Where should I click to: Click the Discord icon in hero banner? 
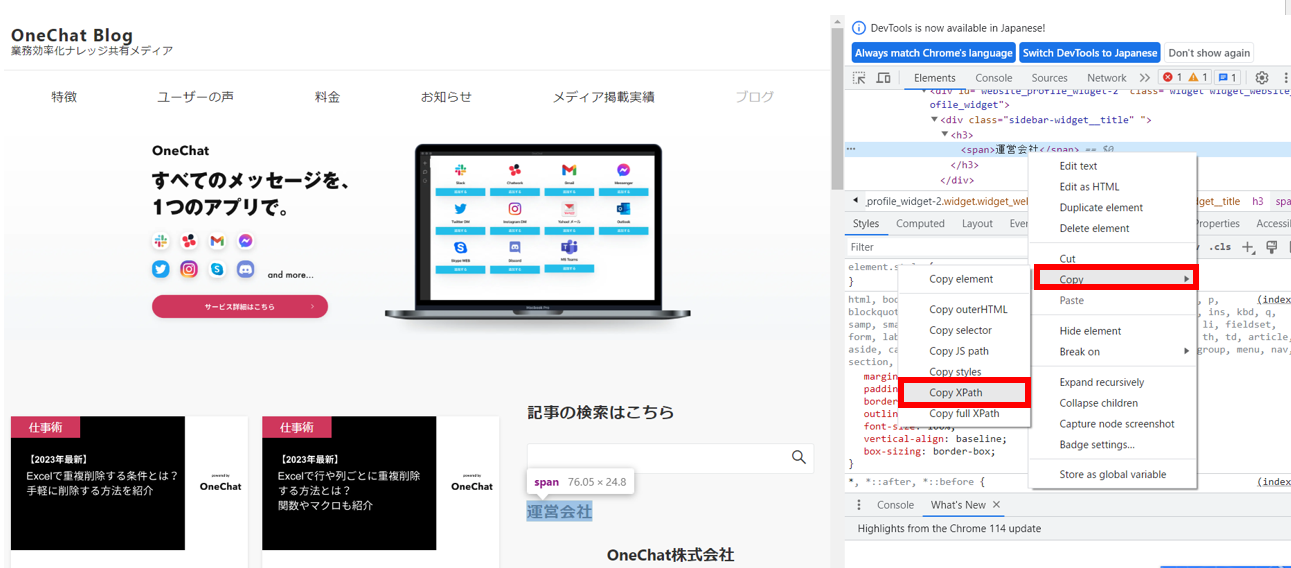point(245,269)
